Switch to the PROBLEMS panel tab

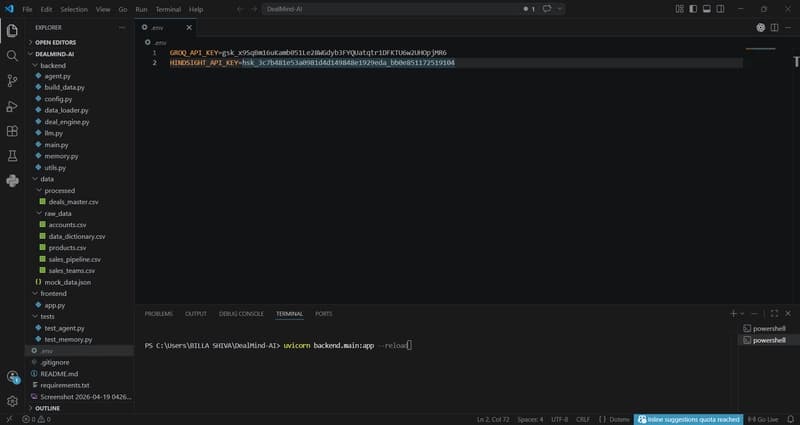[158, 313]
